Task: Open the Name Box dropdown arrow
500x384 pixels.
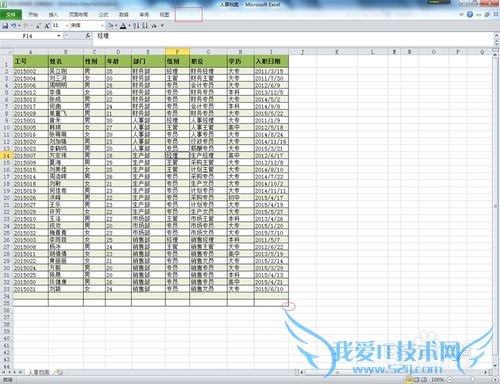Action: pyautogui.click(x=59, y=36)
